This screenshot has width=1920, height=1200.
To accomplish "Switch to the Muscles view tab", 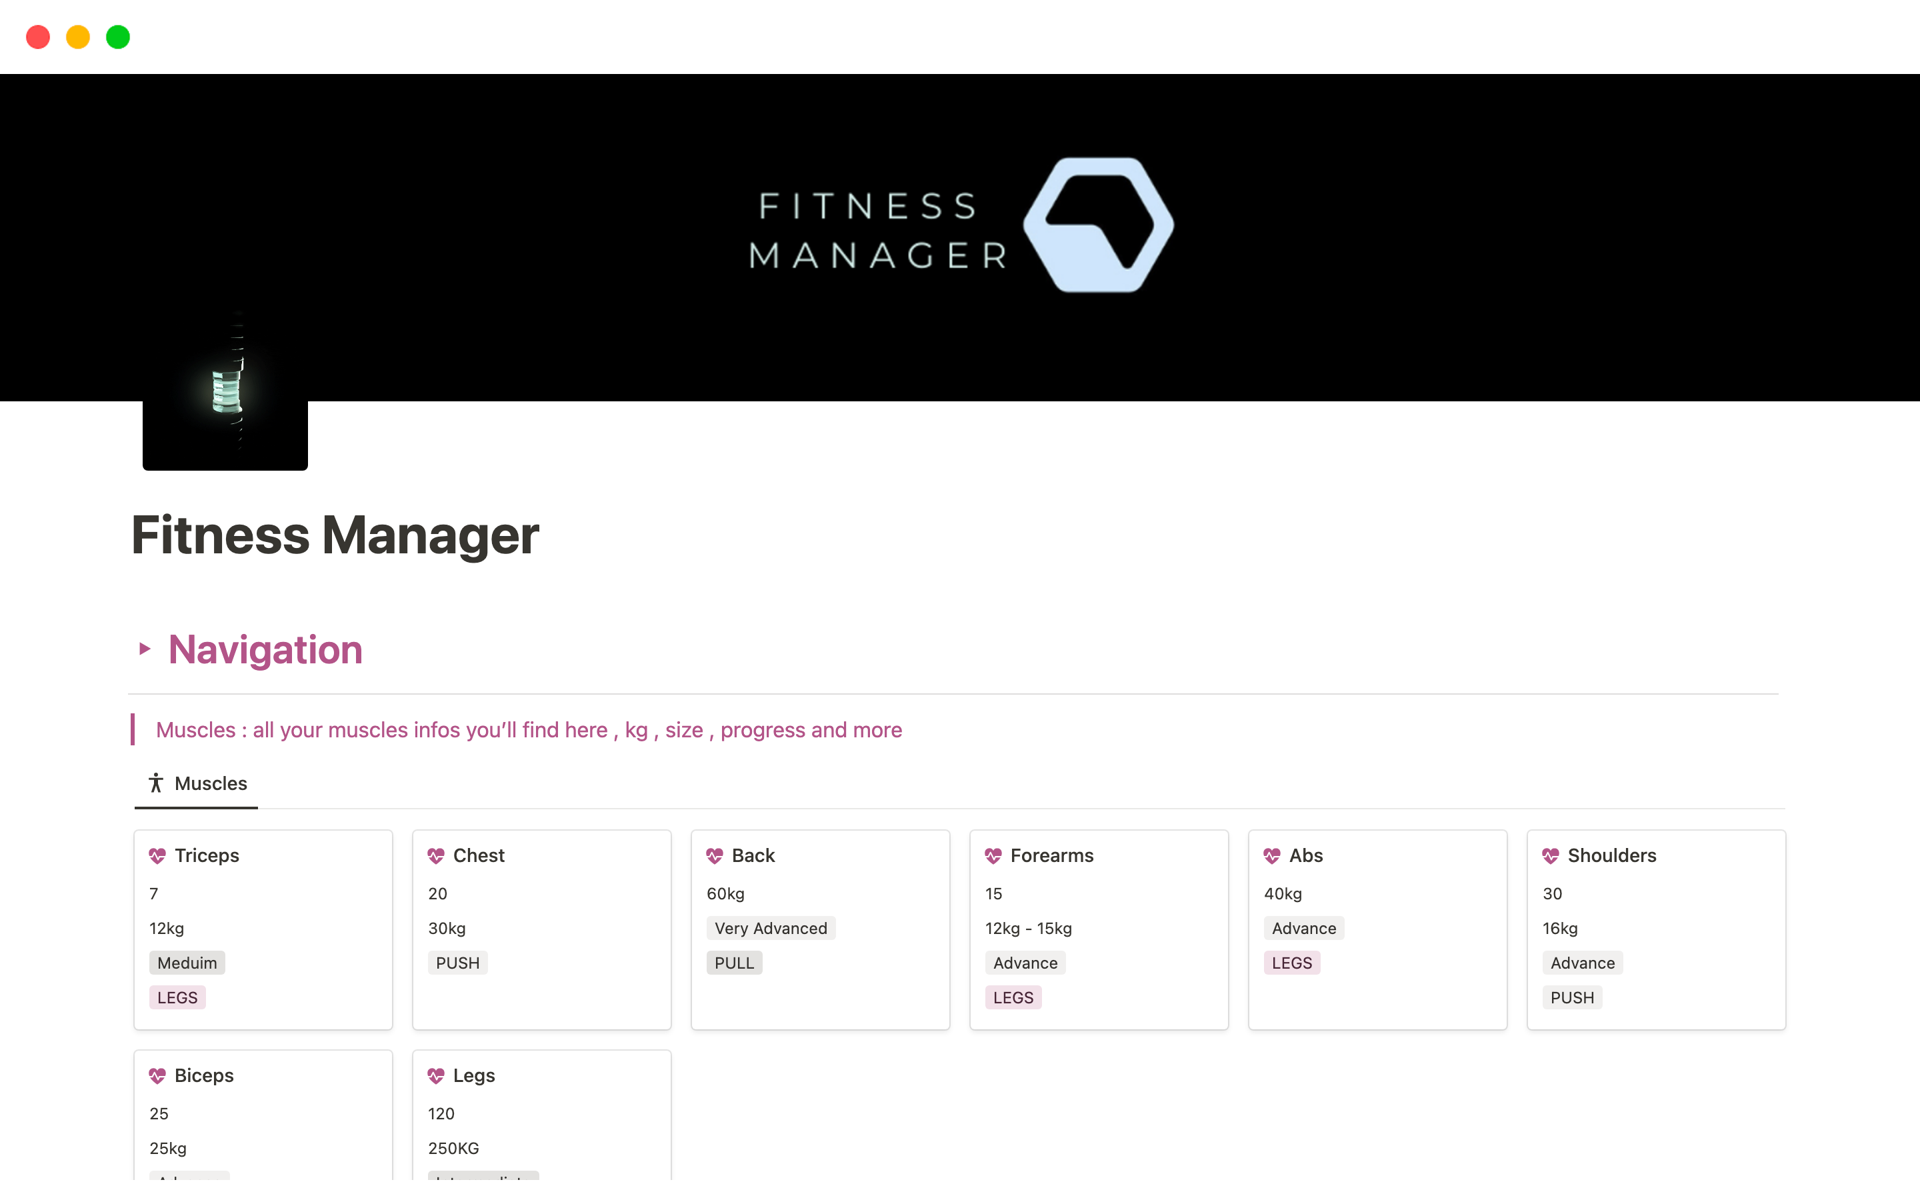I will [210, 784].
